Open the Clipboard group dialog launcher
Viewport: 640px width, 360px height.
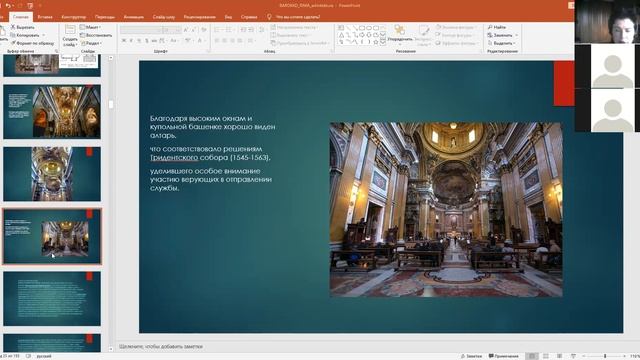coord(56,51)
